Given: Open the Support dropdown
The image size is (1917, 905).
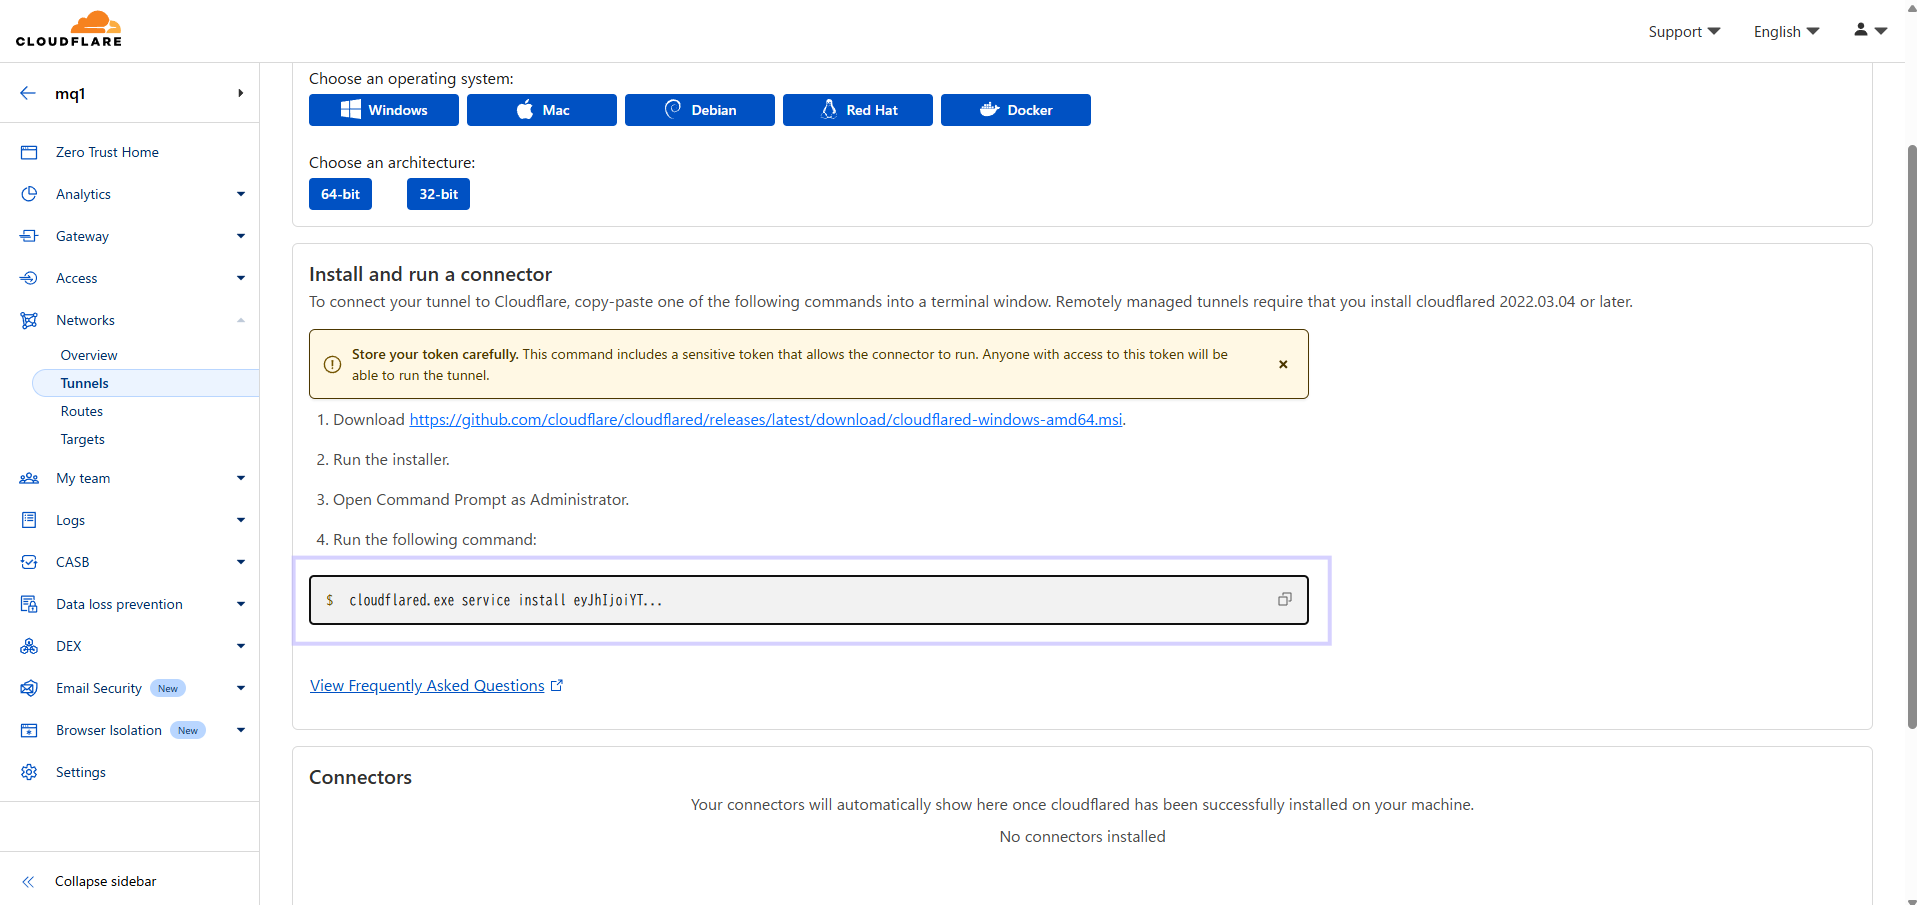Looking at the screenshot, I should coord(1684,31).
